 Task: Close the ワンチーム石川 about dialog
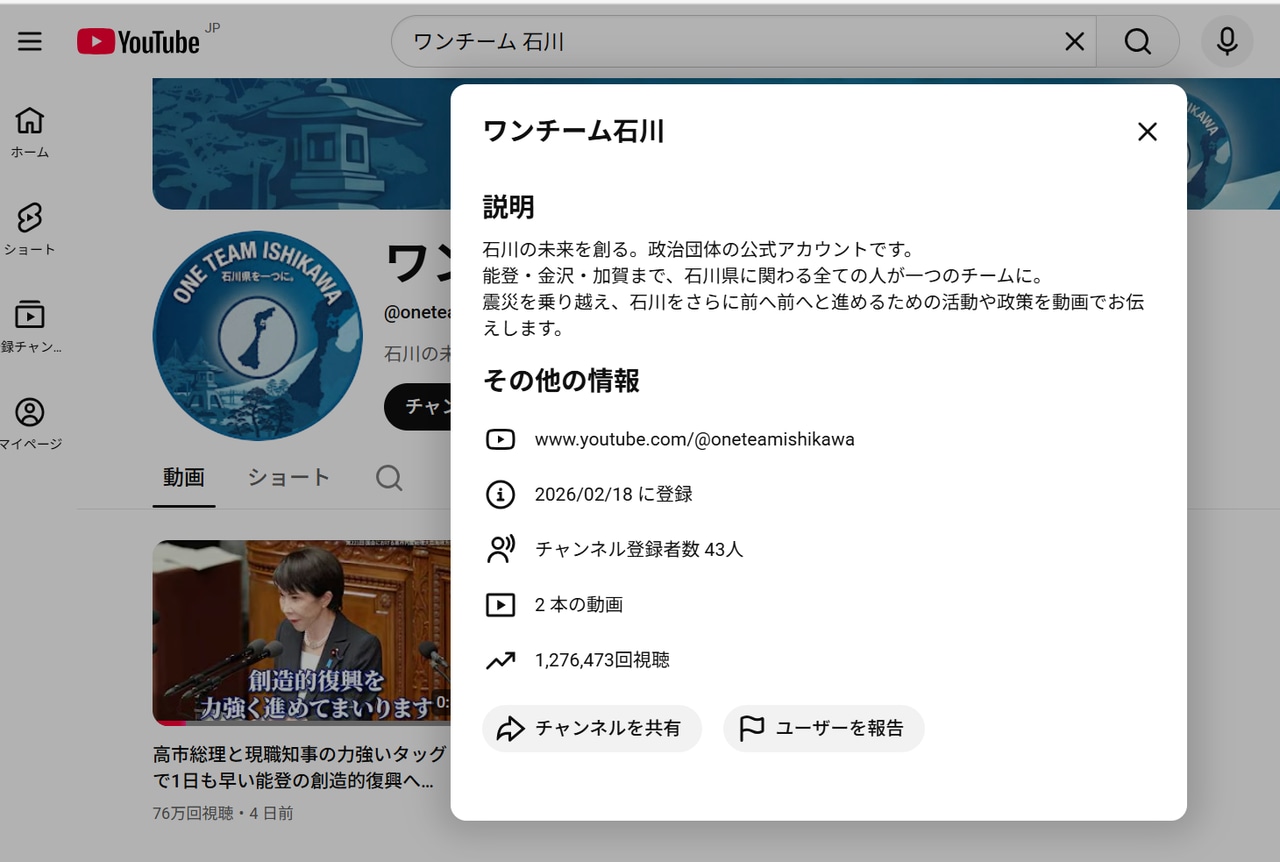click(x=1147, y=132)
